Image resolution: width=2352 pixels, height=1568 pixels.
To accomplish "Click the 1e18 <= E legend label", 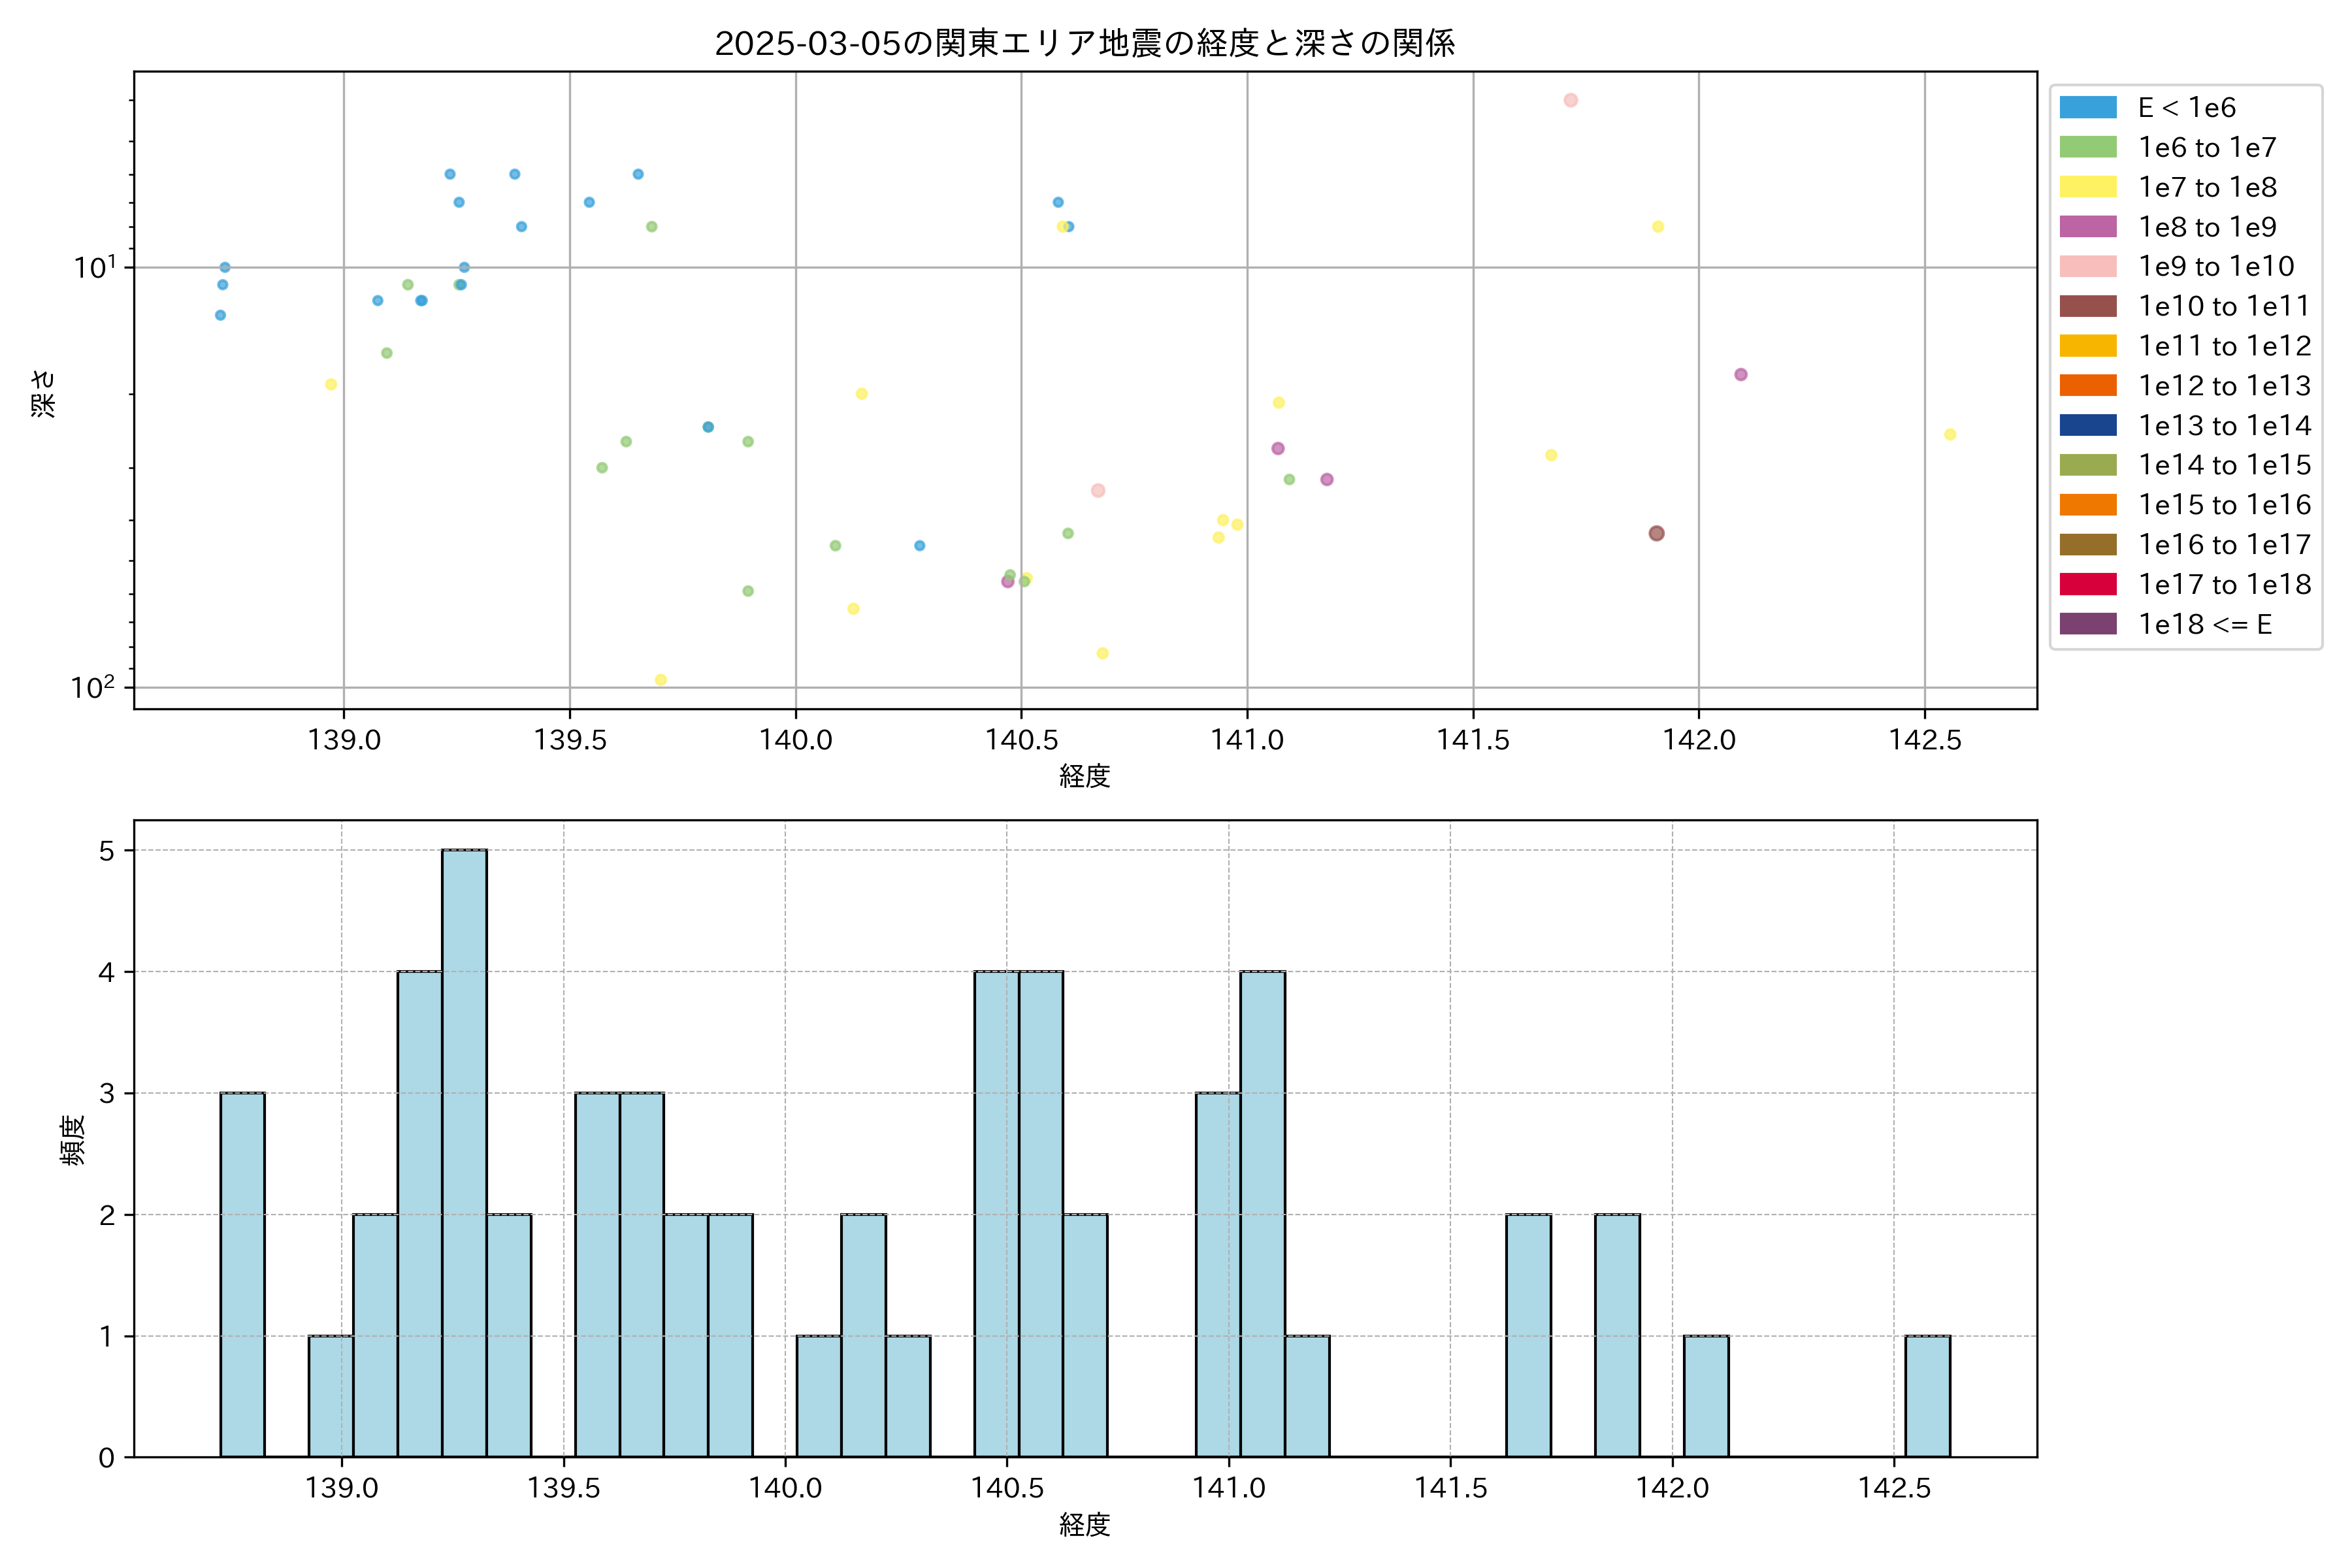I will coord(2204,624).
